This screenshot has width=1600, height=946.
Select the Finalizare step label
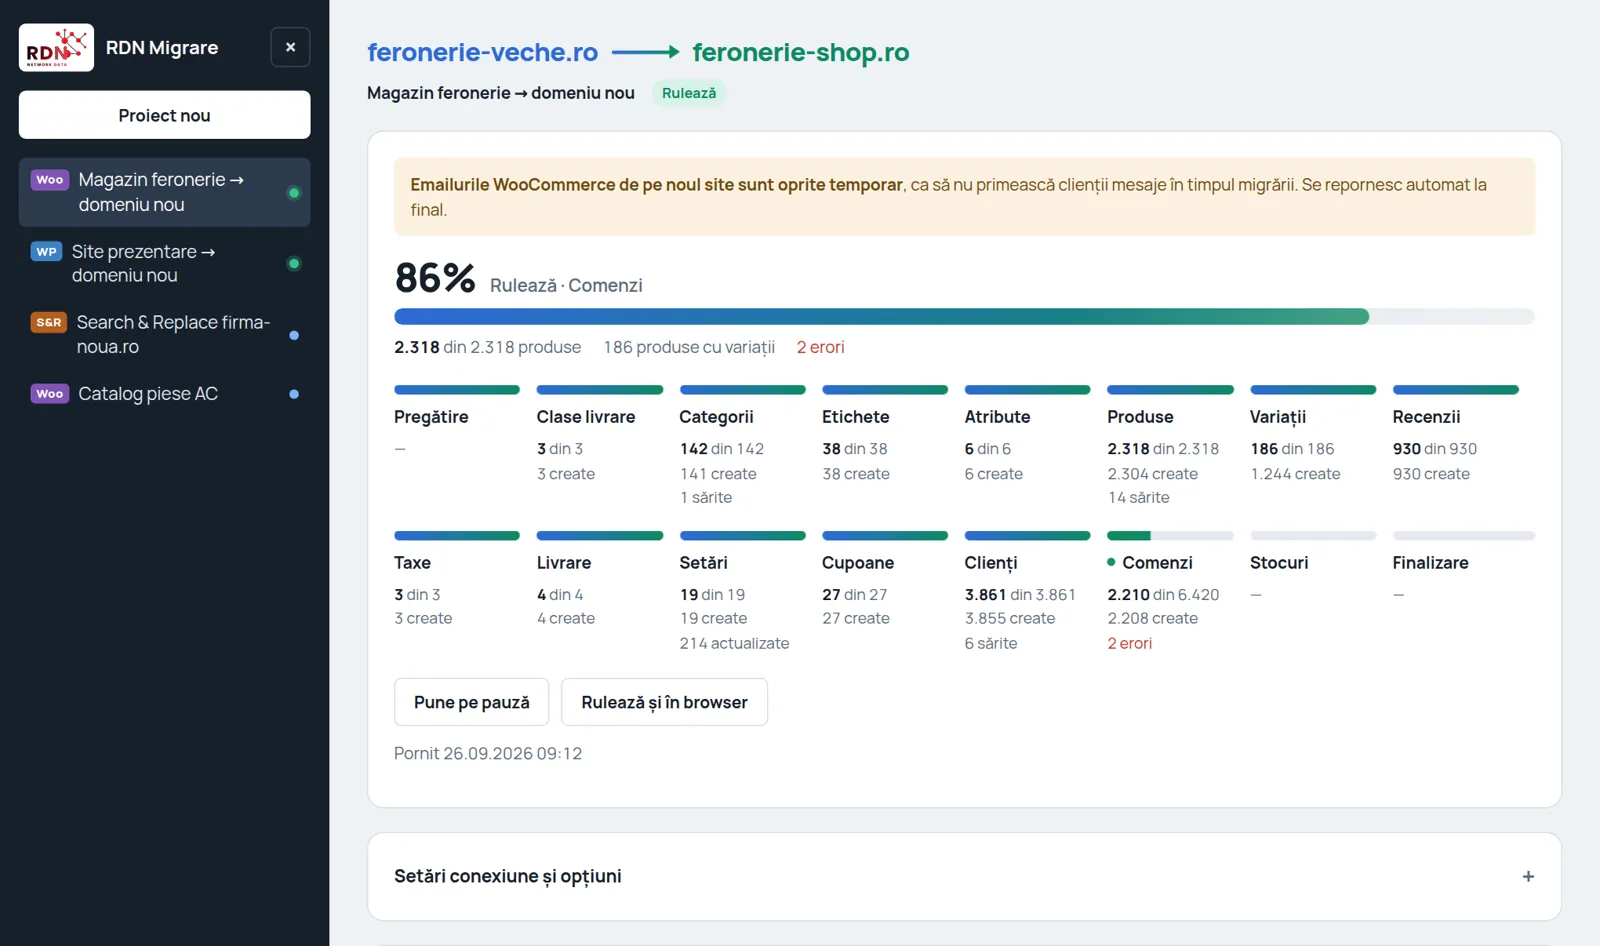pyautogui.click(x=1430, y=563)
